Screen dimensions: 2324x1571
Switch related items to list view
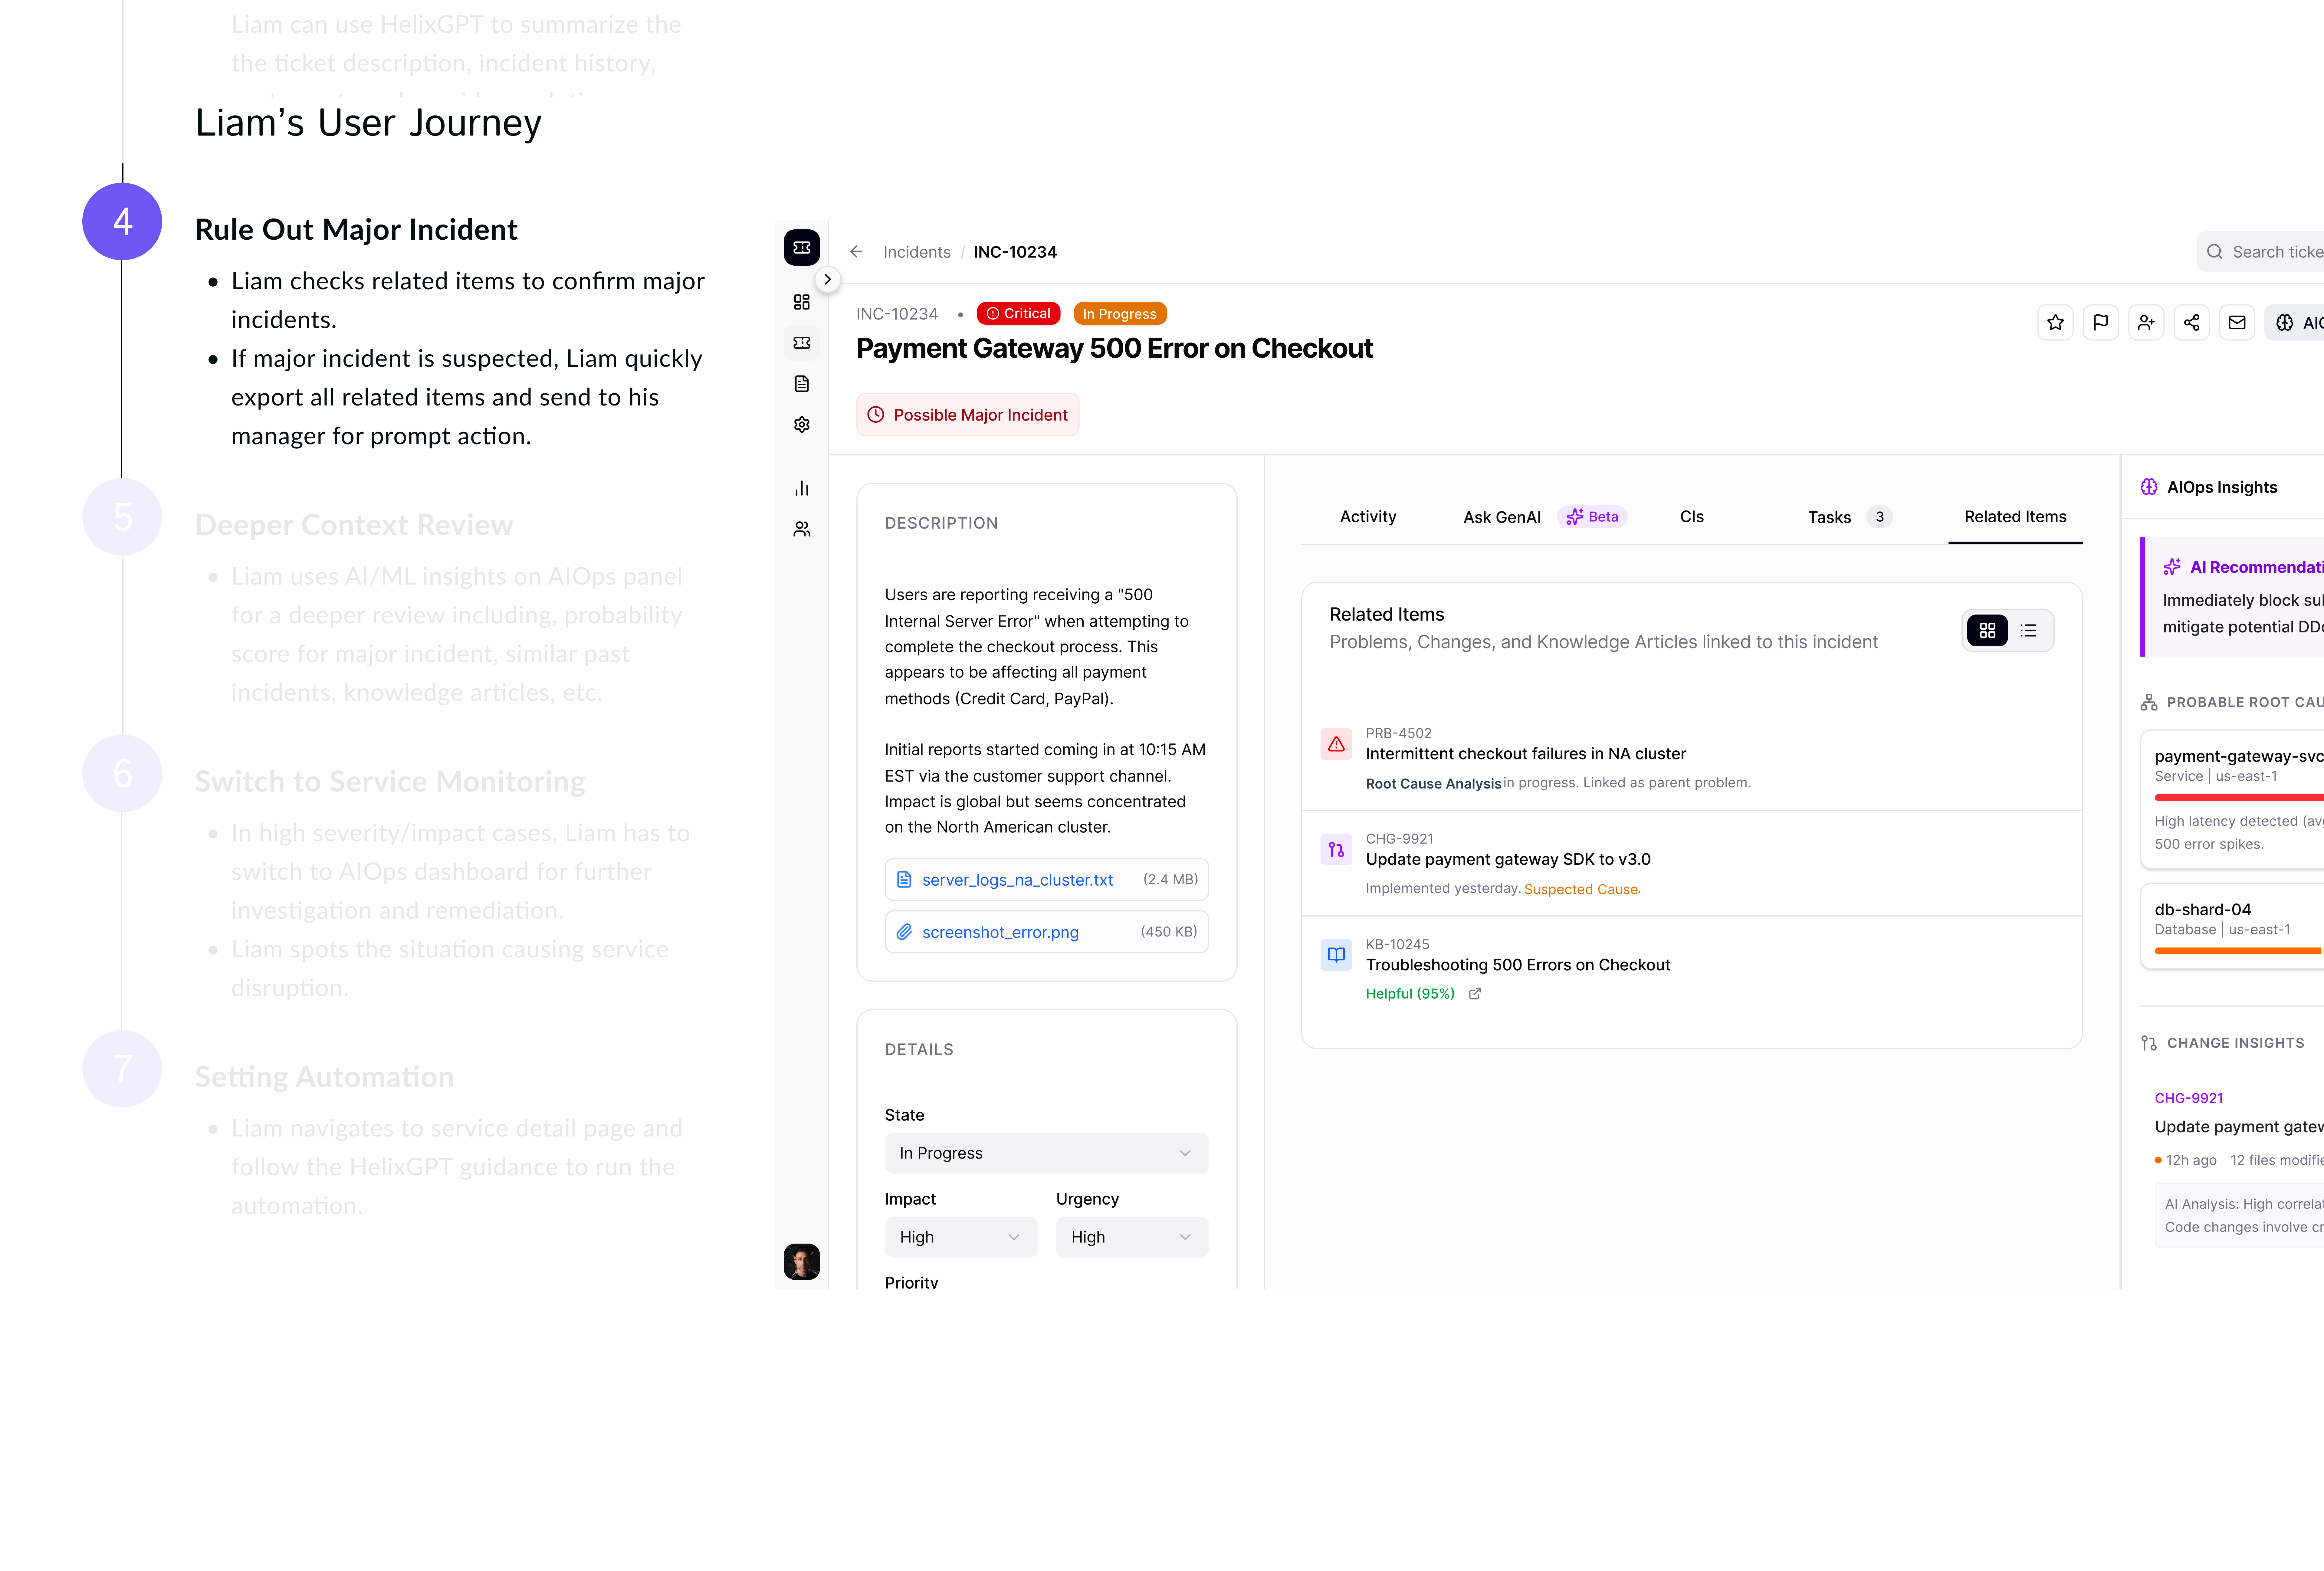tap(2028, 631)
